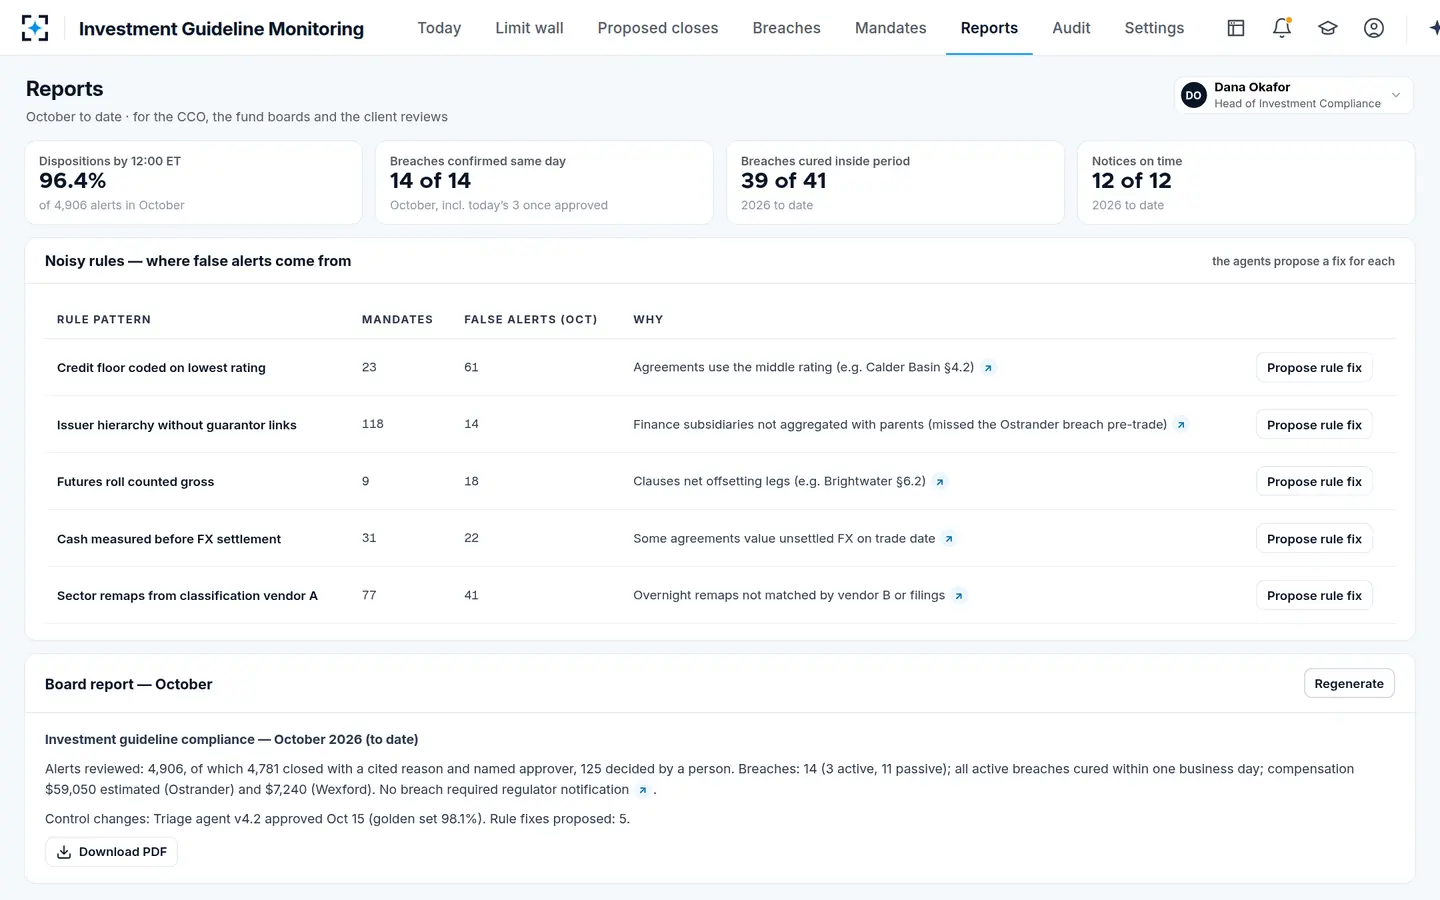The width and height of the screenshot is (1440, 900).
Task: Click the Notices on time card
Action: [x=1246, y=182]
